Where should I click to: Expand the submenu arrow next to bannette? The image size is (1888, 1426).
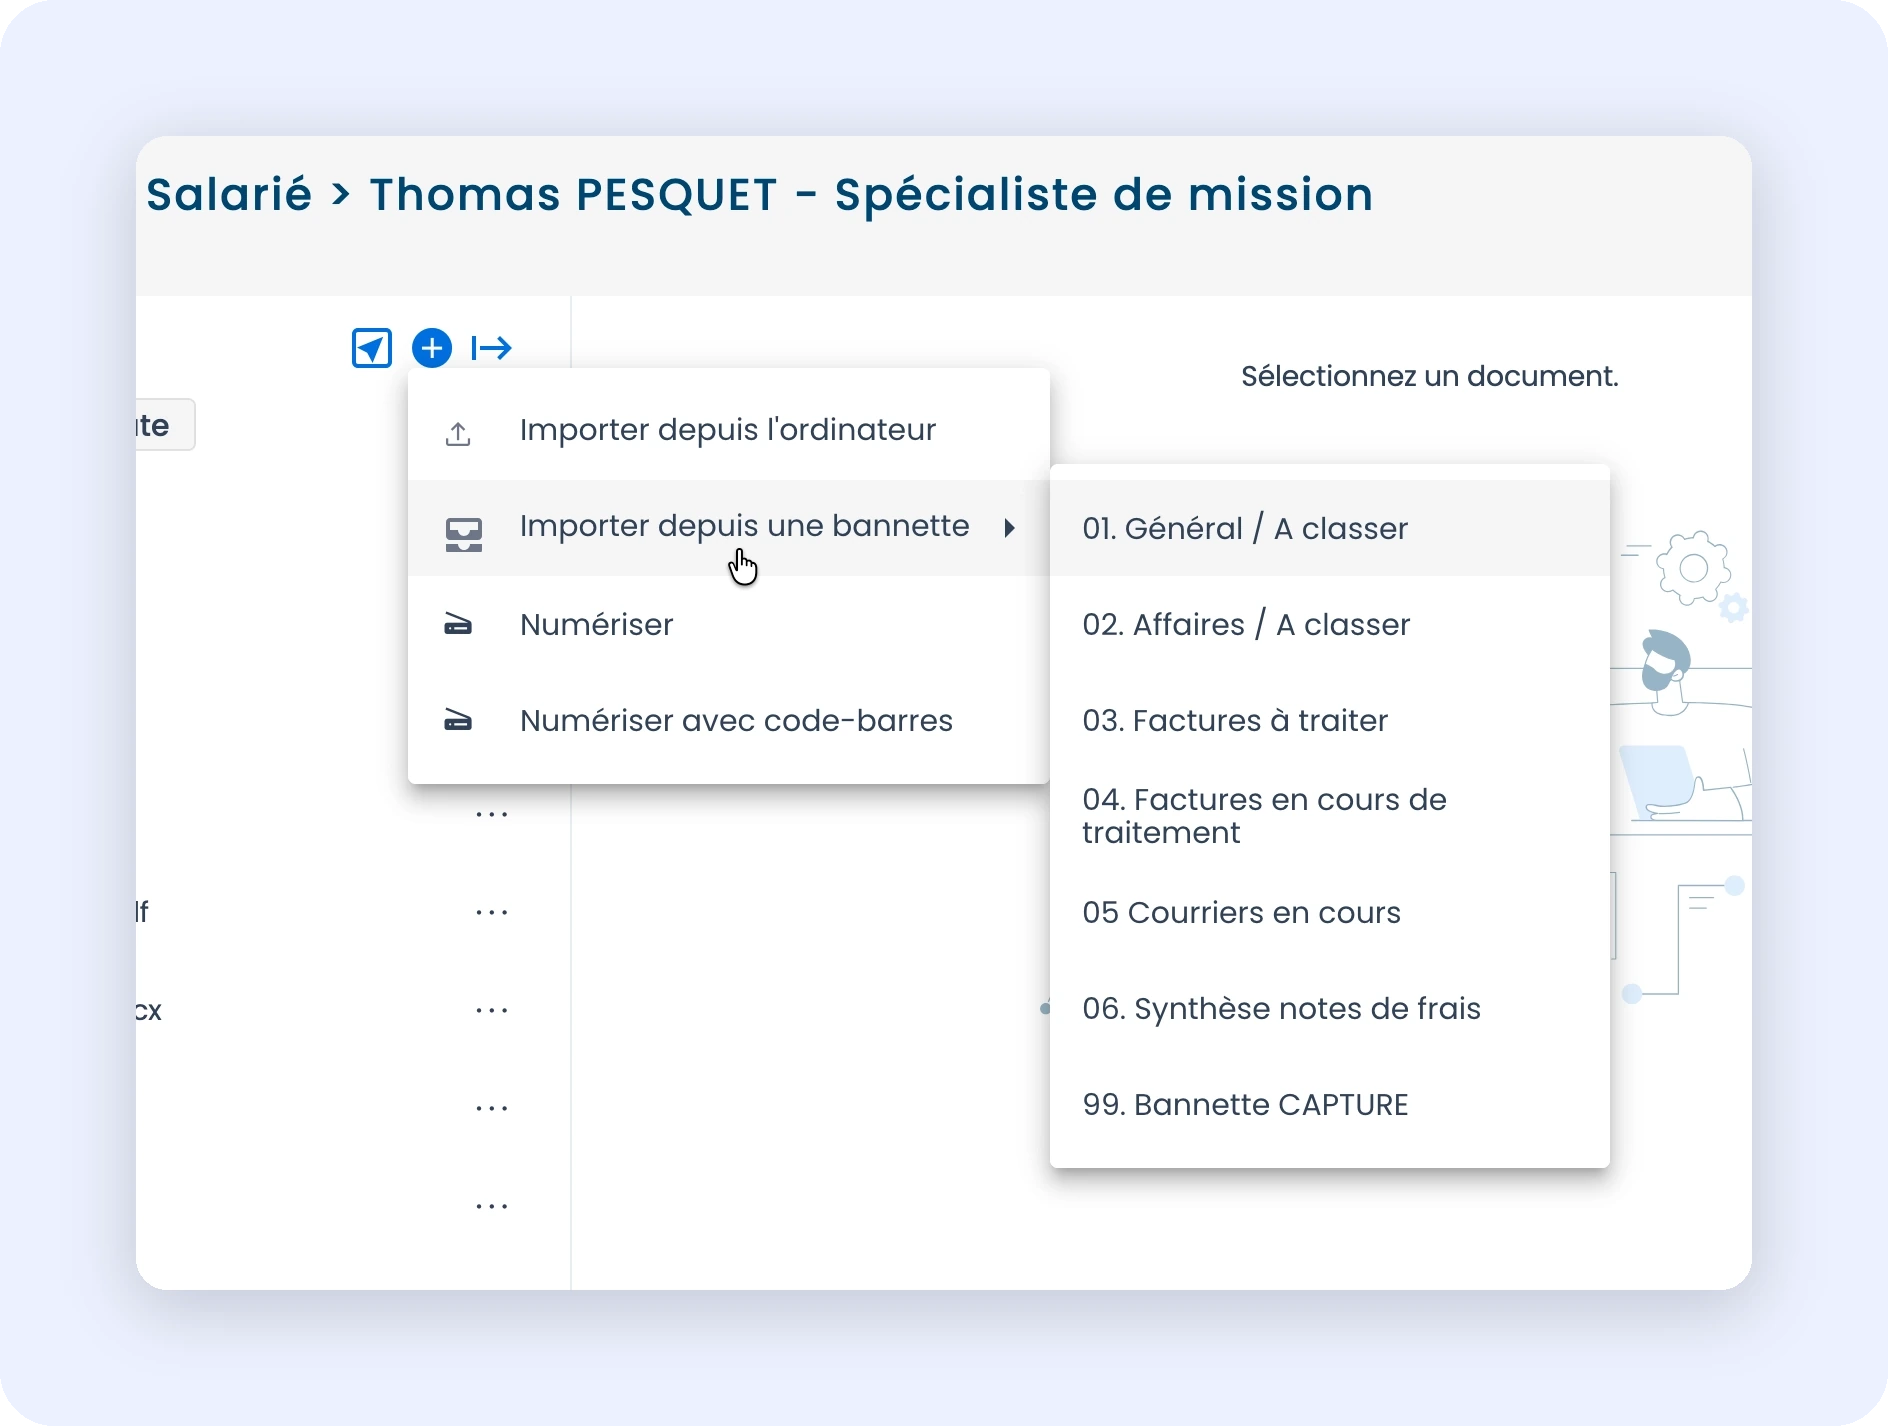click(x=1010, y=528)
